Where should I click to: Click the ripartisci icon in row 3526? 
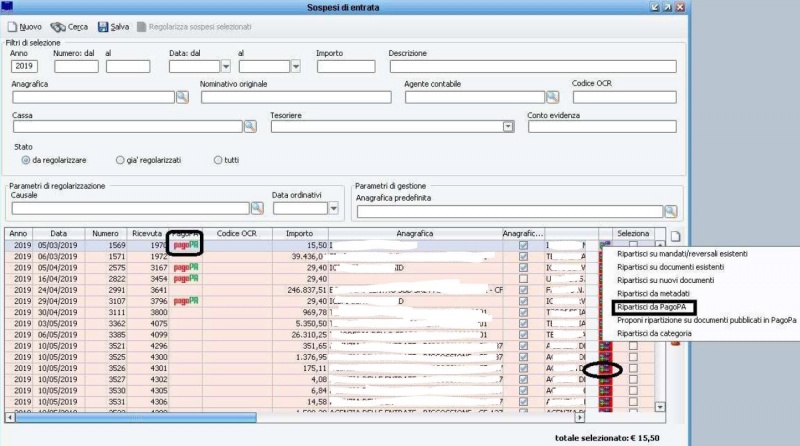[x=605, y=368]
